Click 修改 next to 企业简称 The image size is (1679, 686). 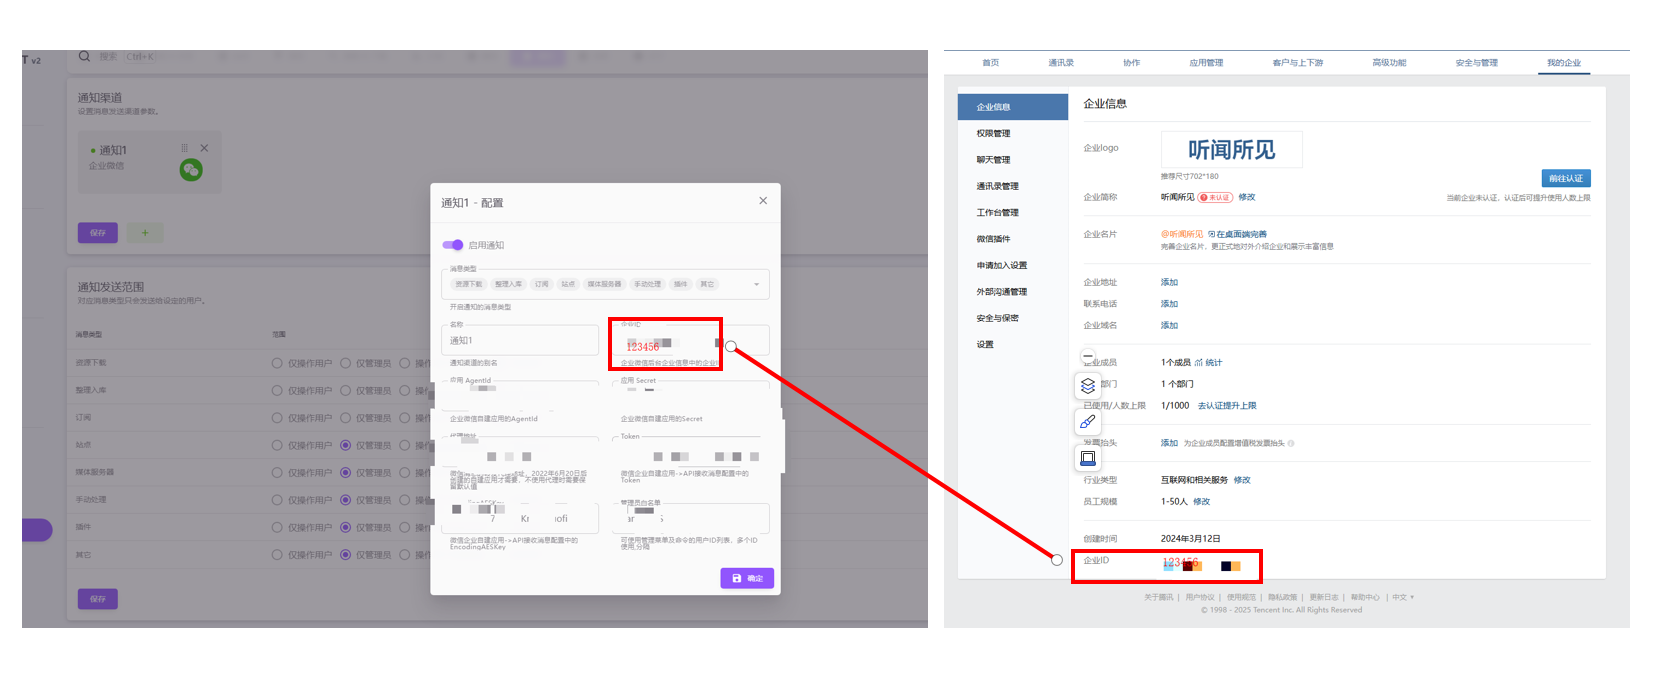1247,197
